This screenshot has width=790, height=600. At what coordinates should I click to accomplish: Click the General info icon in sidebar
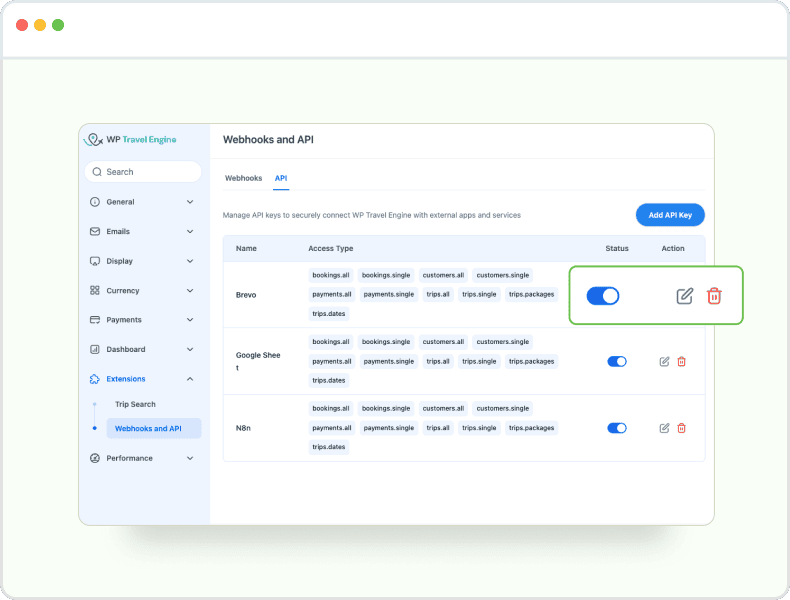point(95,202)
